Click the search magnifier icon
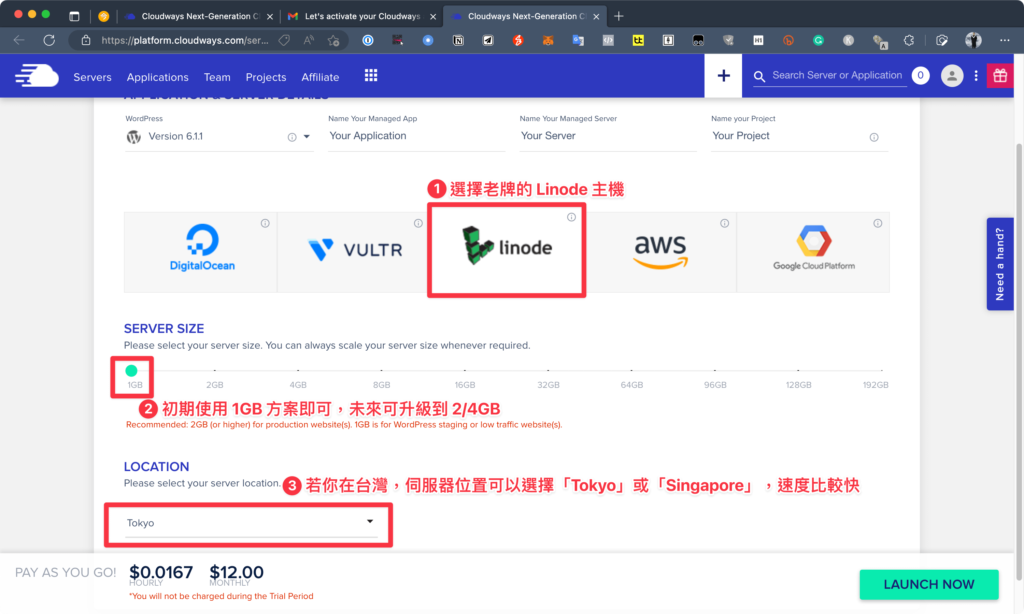 click(759, 76)
